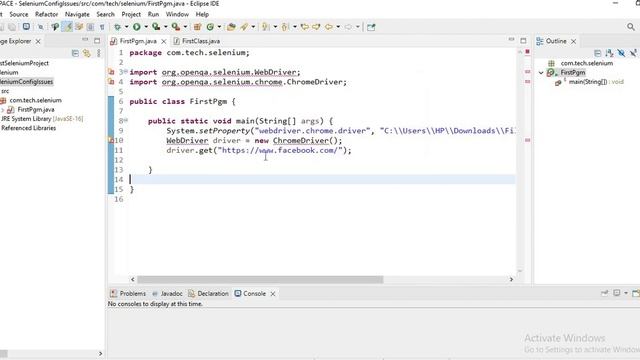This screenshot has width=640, height=360.
Task: Switch to the Declaration tab
Action: [208, 293]
